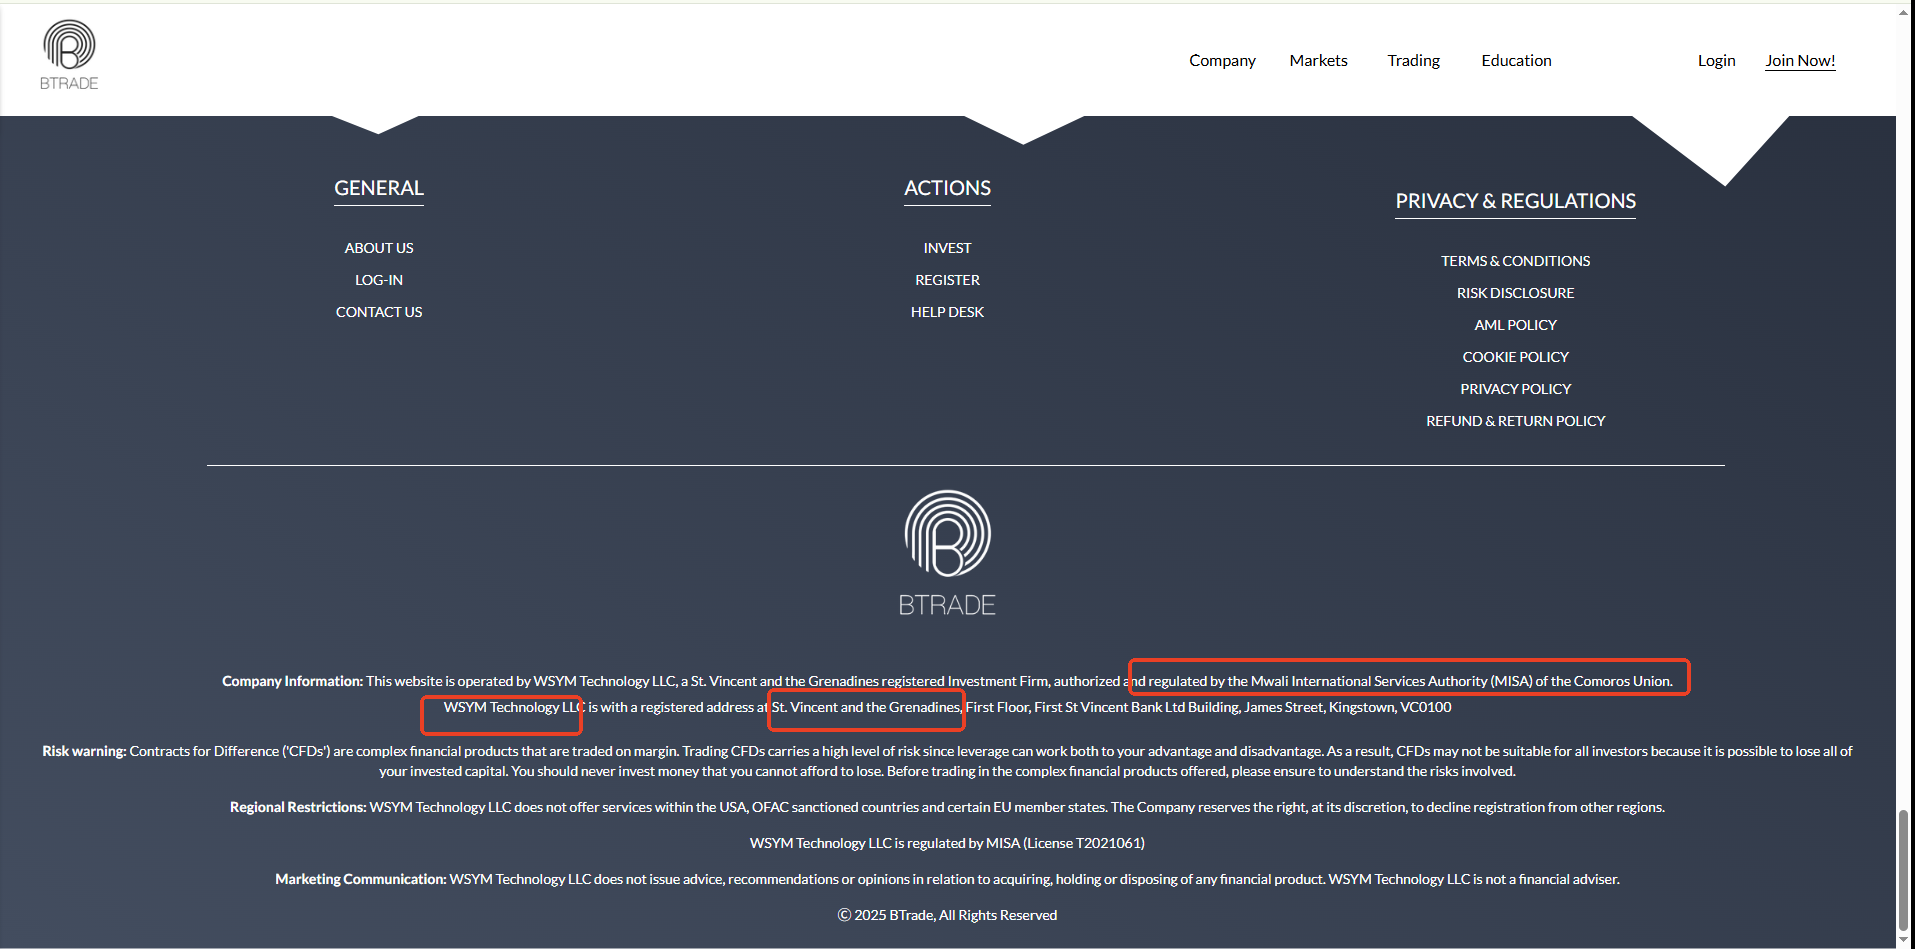1915x949 pixels.
Task: Open the Education navigation menu
Action: (x=1516, y=61)
